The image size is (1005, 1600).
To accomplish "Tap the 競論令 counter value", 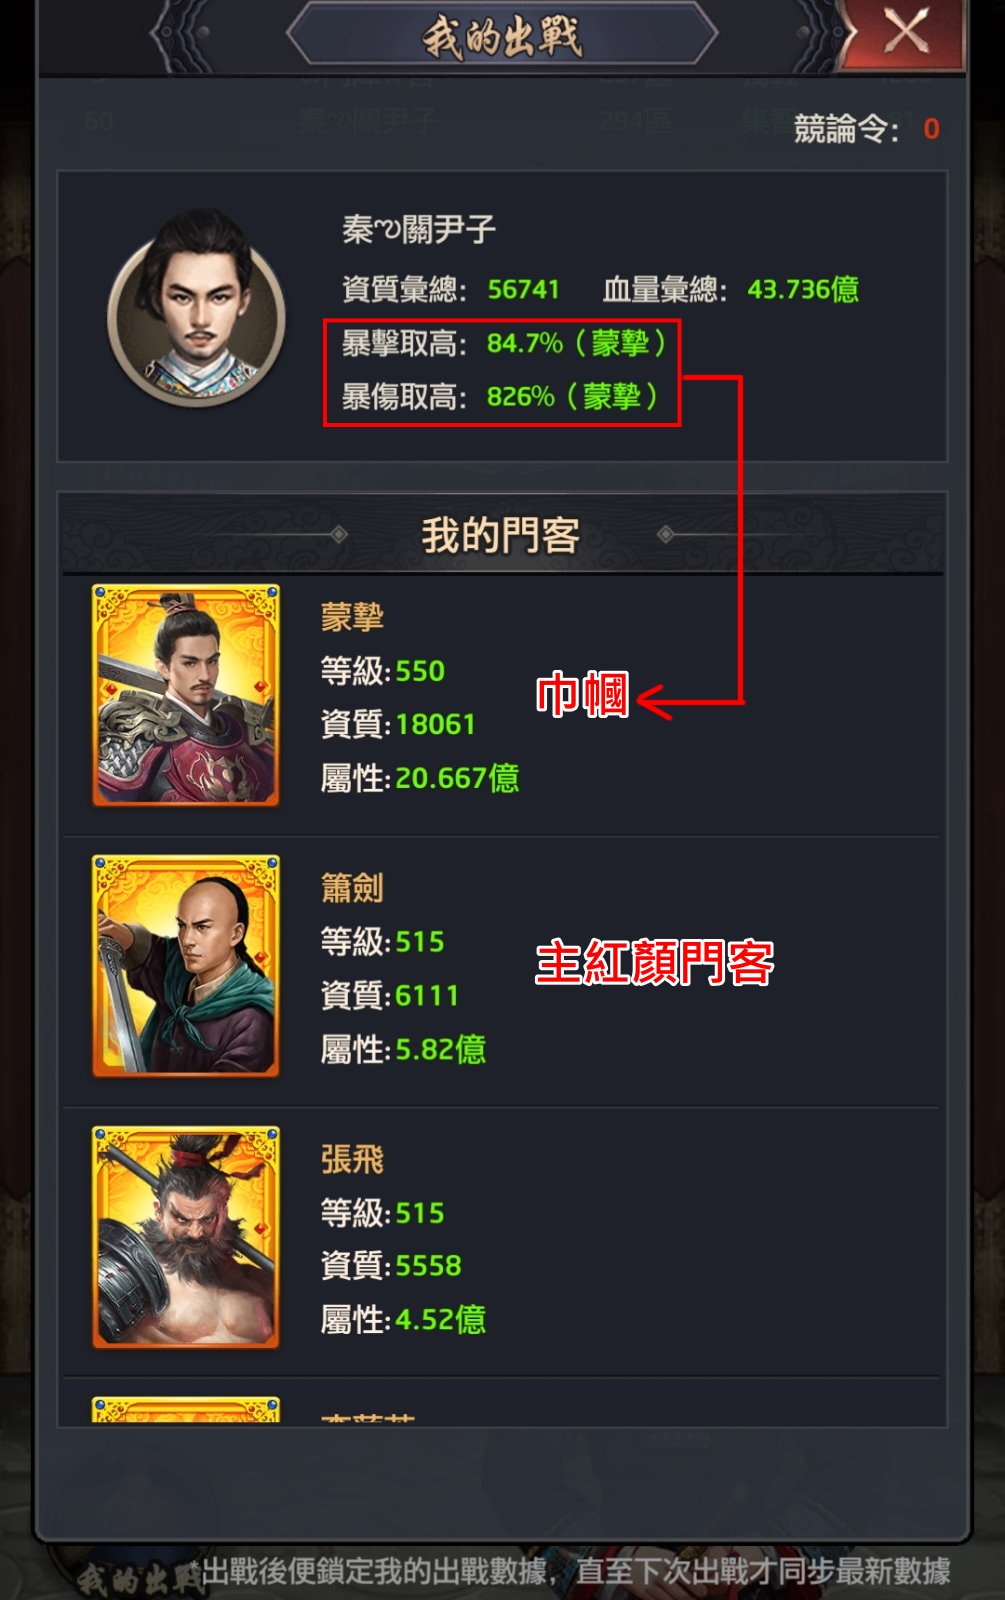I will (931, 129).
